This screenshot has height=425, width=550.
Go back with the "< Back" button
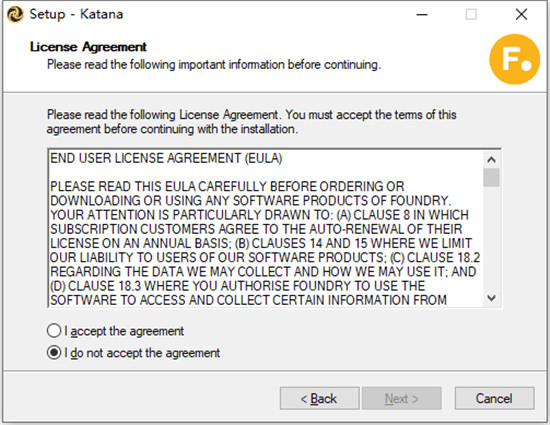coord(320,398)
